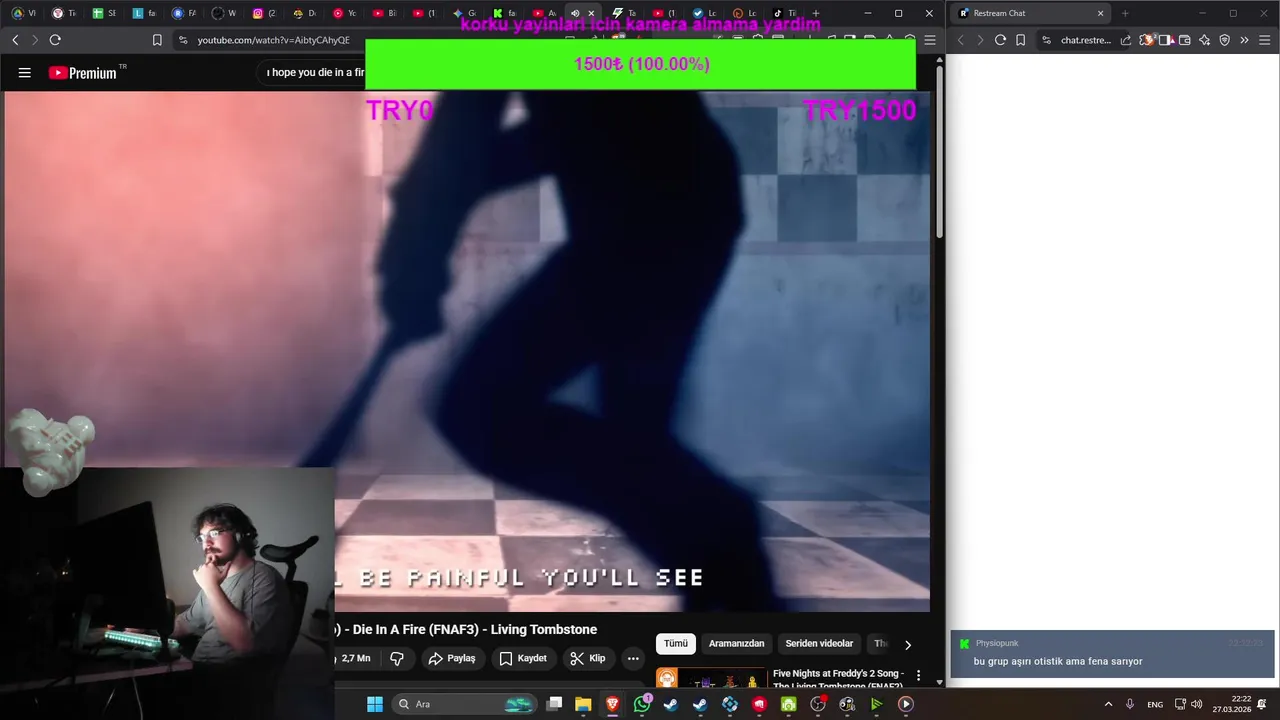Select the Tümü filter chip
Screen dimensions: 1280x720
[x=676, y=643]
